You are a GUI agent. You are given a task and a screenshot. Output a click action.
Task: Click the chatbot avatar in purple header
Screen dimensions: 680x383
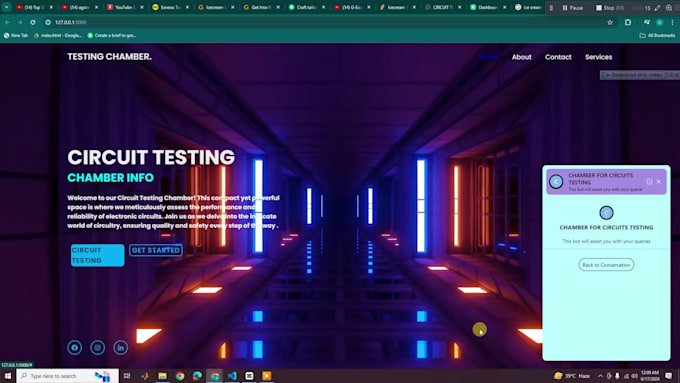556,182
